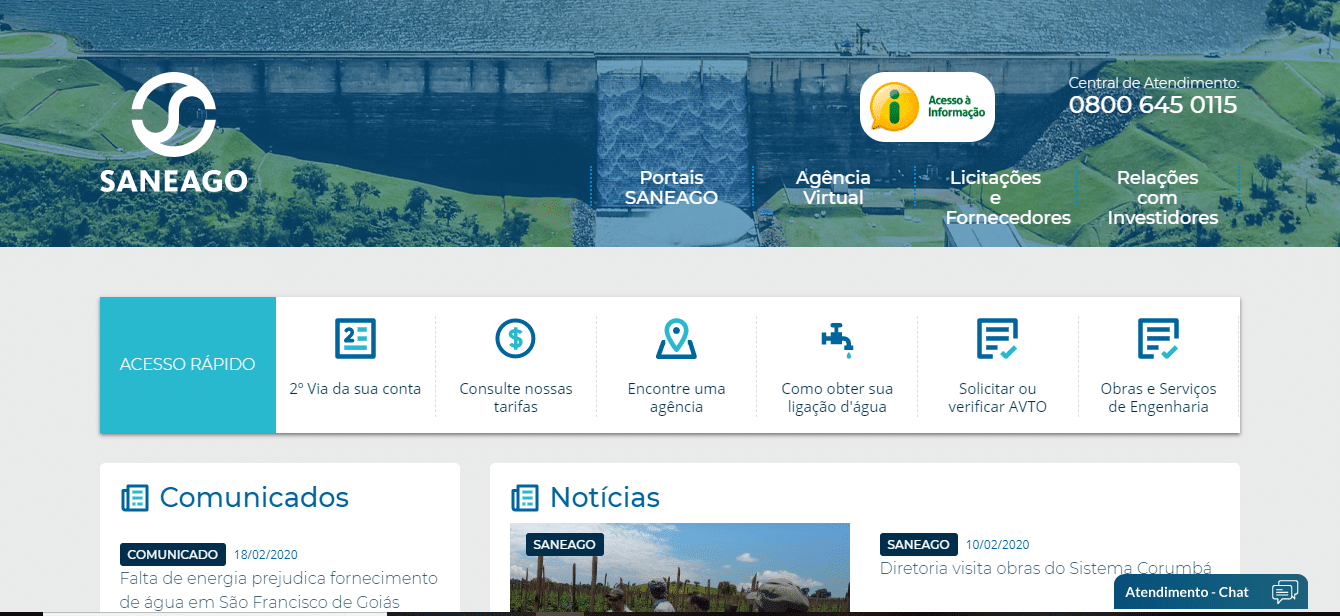Viewport: 1340px width, 616px height.
Task: Open Obras e Serviços de Engenharia link
Action: click(1158, 398)
